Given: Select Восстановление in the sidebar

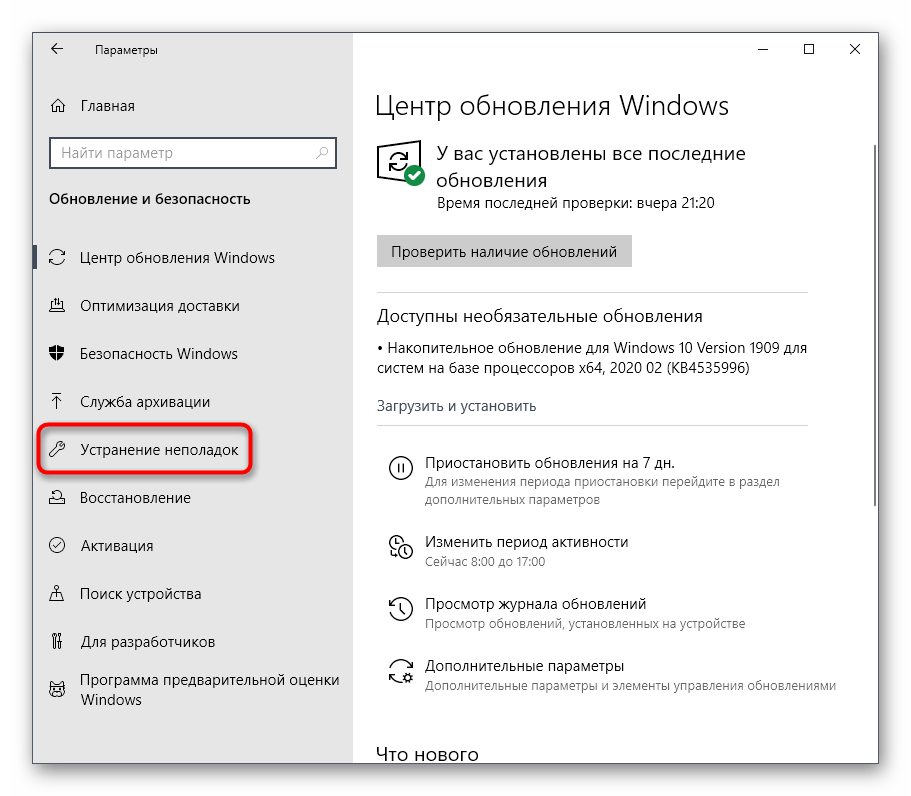Looking at the screenshot, I should 135,498.
